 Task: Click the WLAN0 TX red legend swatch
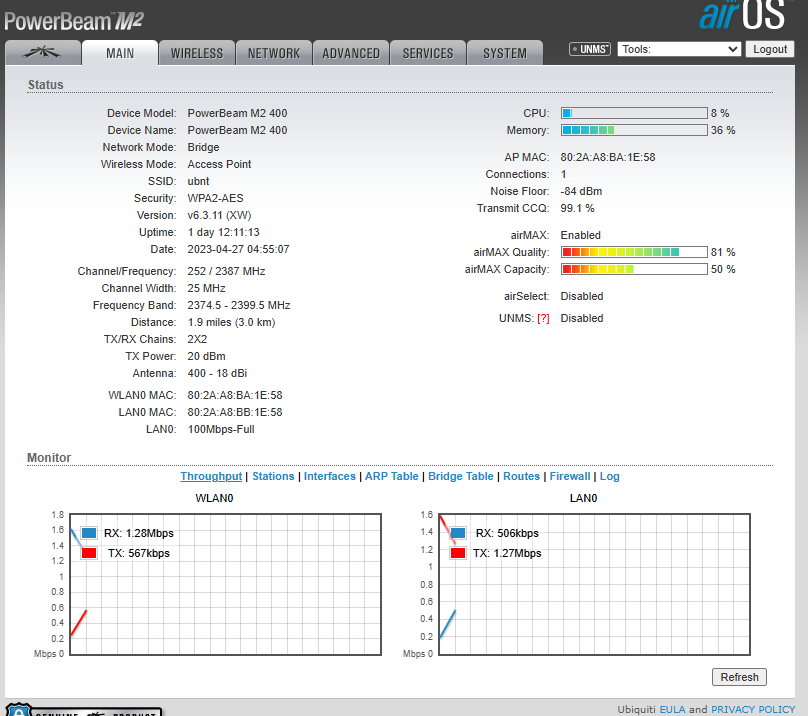(x=89, y=553)
